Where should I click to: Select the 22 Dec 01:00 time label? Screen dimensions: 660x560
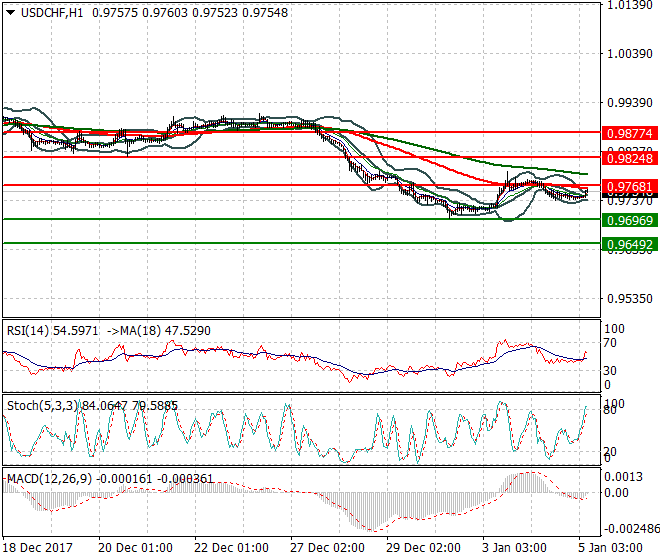pos(231,548)
